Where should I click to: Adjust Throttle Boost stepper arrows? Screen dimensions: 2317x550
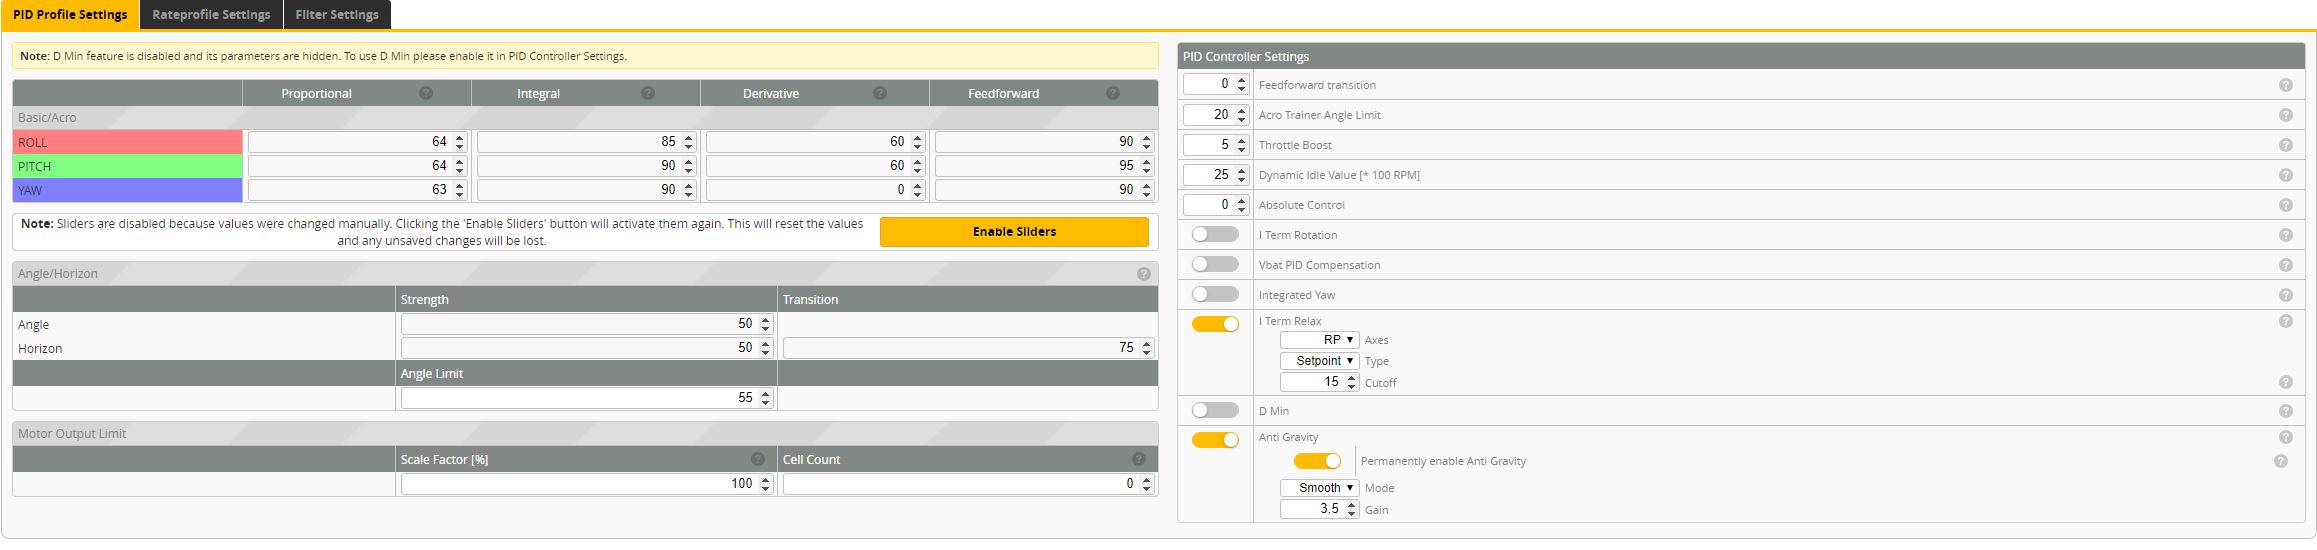(1242, 145)
